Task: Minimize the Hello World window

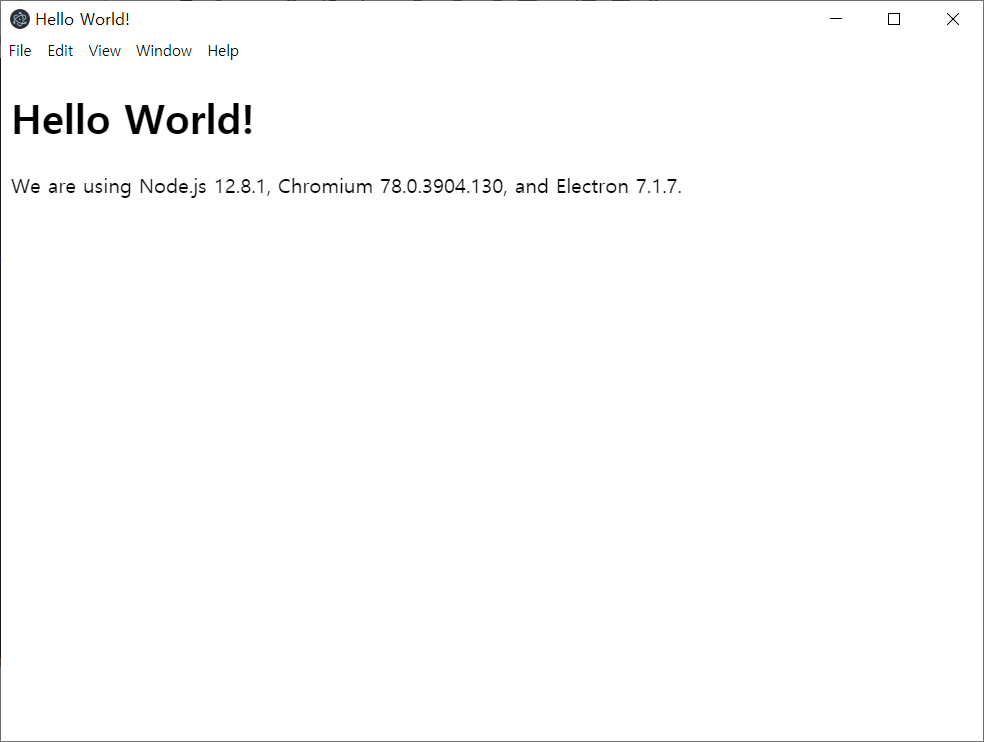Action: [x=836, y=19]
